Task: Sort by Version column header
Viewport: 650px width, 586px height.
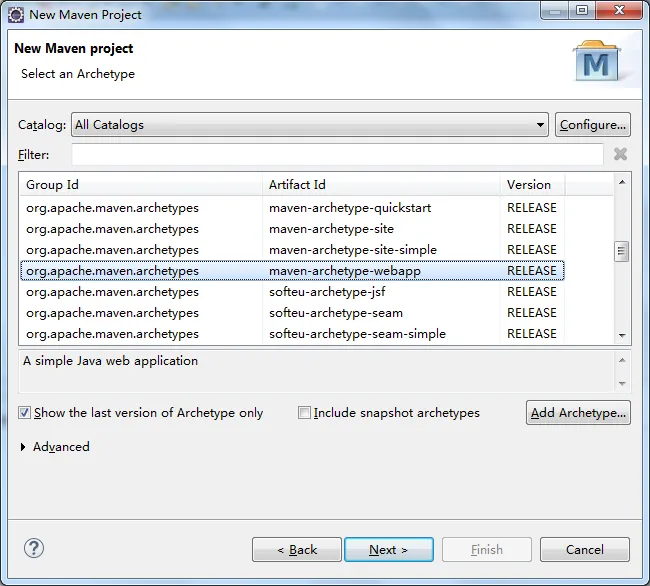Action: 532,185
